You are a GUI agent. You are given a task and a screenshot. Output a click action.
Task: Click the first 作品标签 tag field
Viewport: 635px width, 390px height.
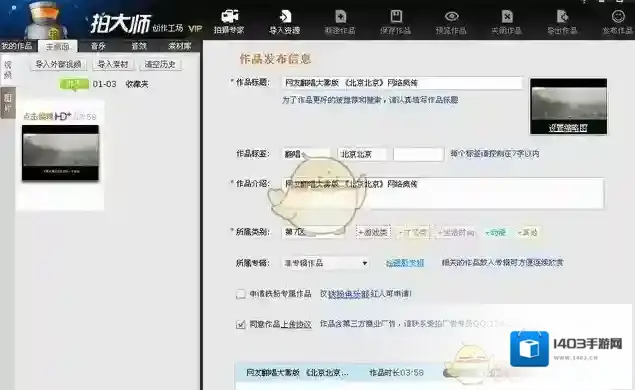pos(307,154)
